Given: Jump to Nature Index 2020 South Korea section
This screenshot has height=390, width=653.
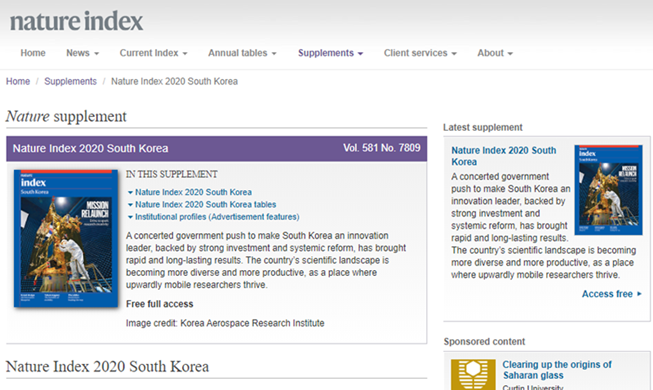Looking at the screenshot, I should (x=193, y=192).
